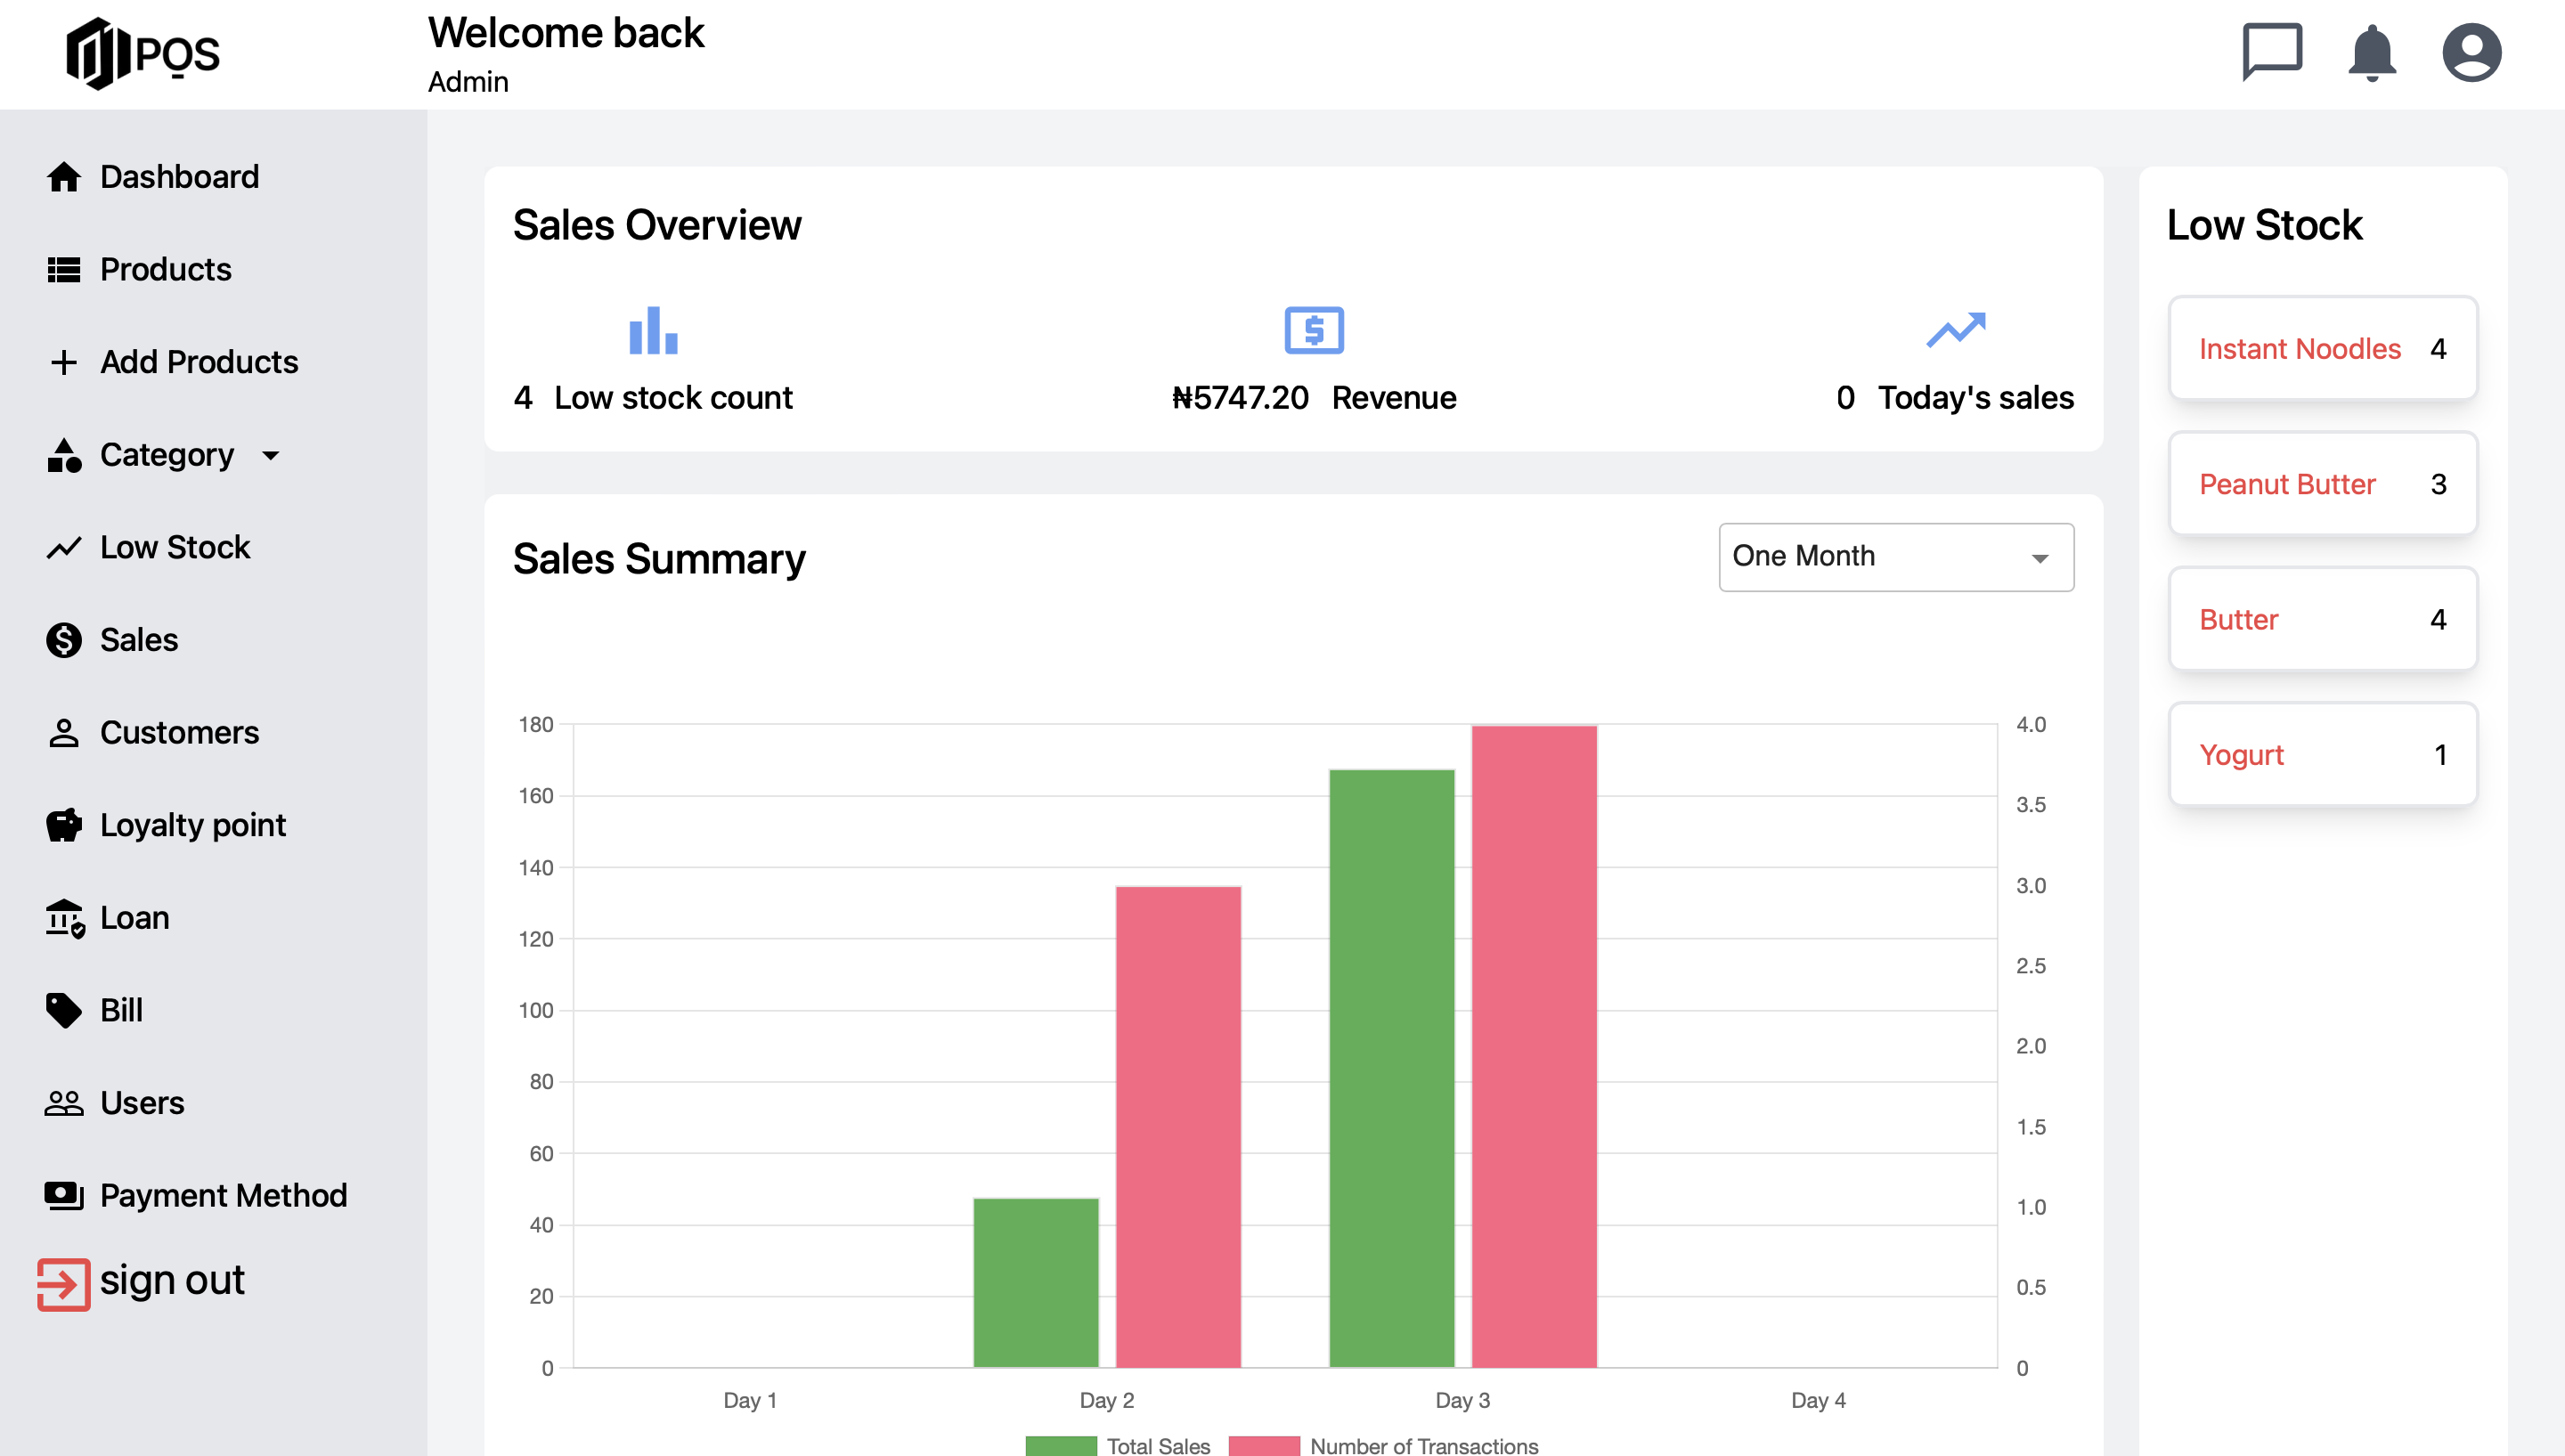
Task: Click the Day 3 green Total Sales bar
Action: 1392,1068
